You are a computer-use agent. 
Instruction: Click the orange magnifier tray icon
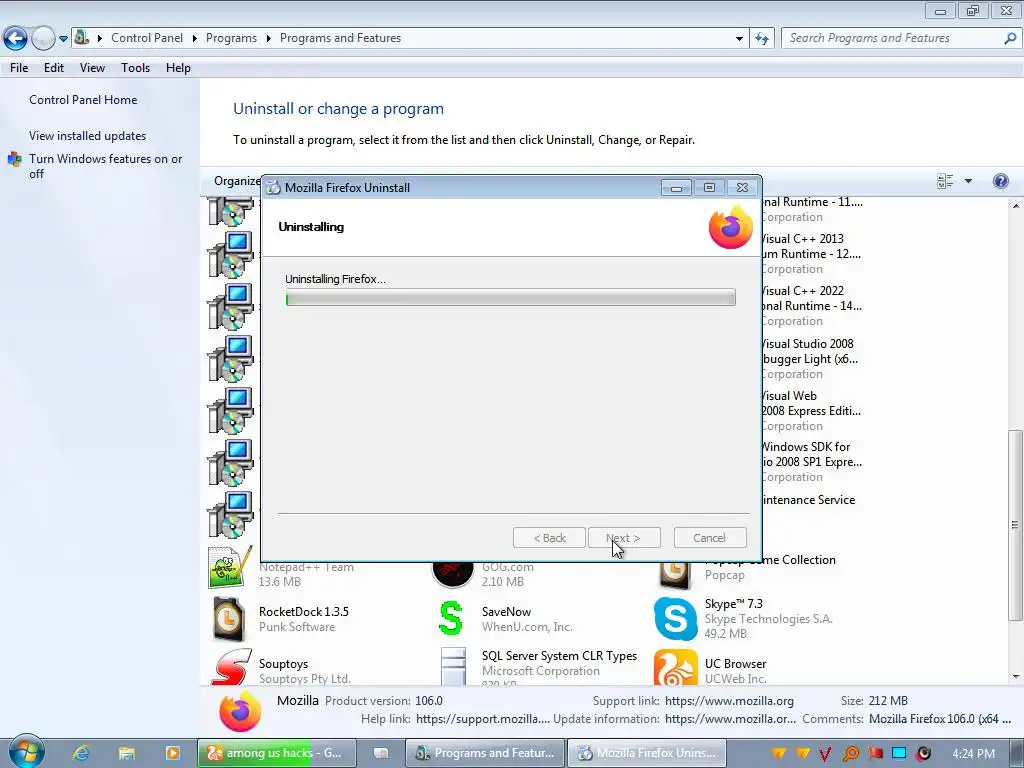(850, 754)
